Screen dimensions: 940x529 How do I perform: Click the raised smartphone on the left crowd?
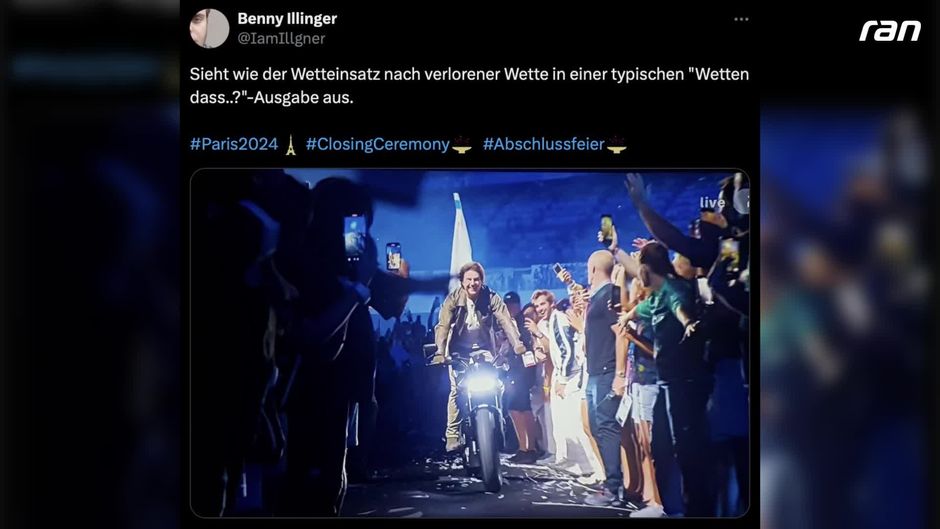click(x=354, y=236)
